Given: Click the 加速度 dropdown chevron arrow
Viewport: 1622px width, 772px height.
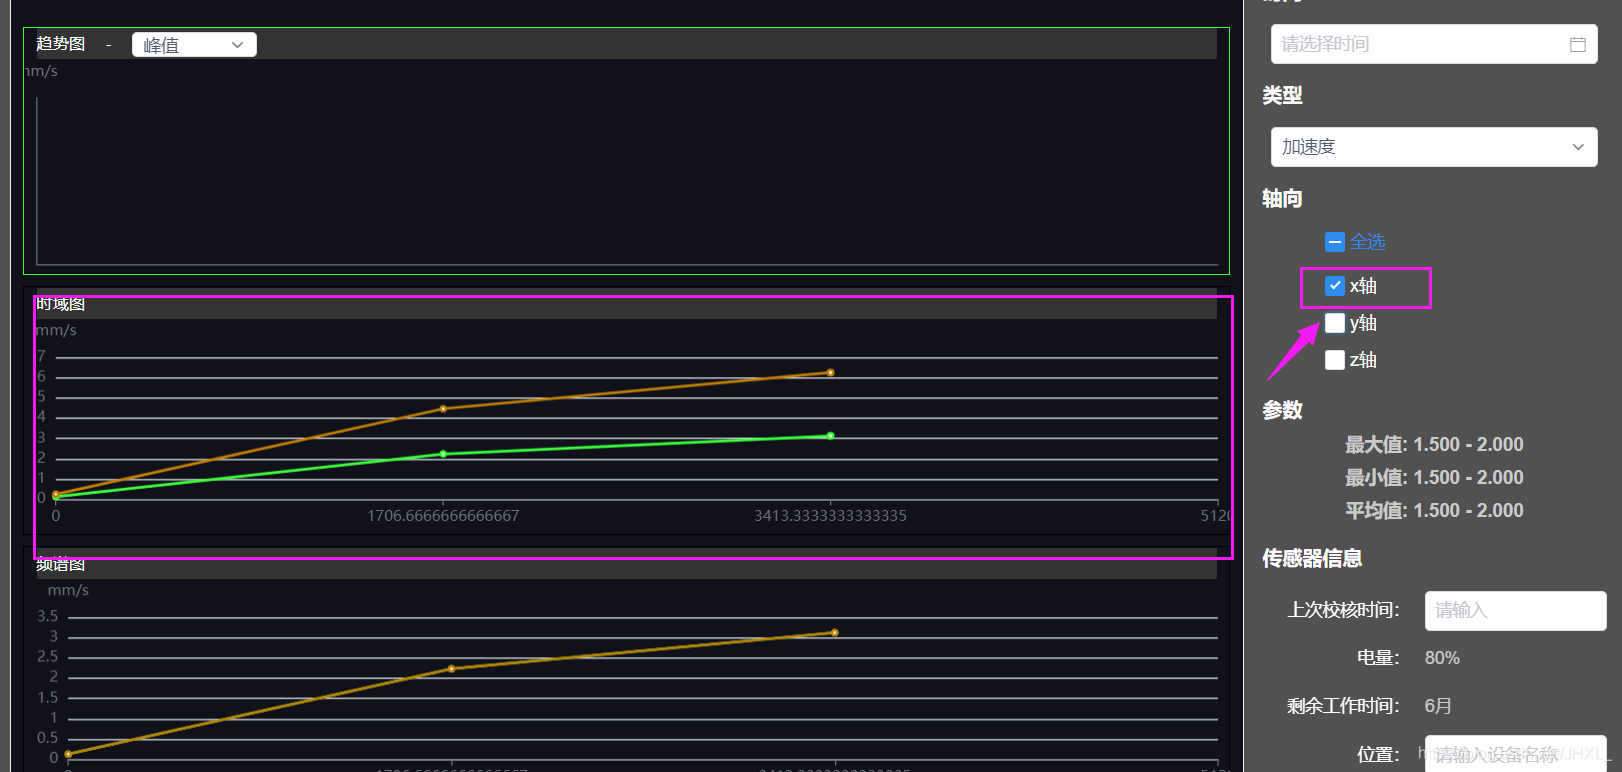Looking at the screenshot, I should (x=1578, y=147).
